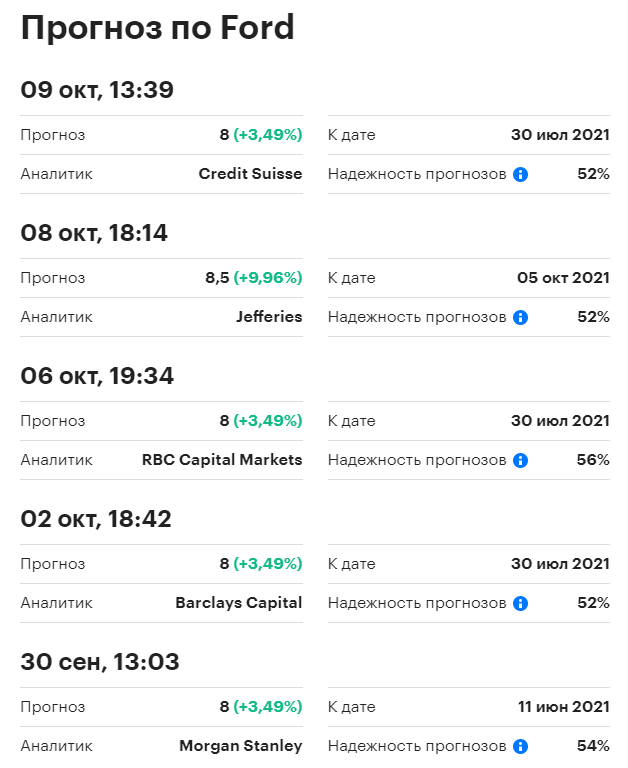The width and height of the screenshot is (628, 768).
Task: Click info icon in Morgan Stanley forecast
Action: point(520,746)
